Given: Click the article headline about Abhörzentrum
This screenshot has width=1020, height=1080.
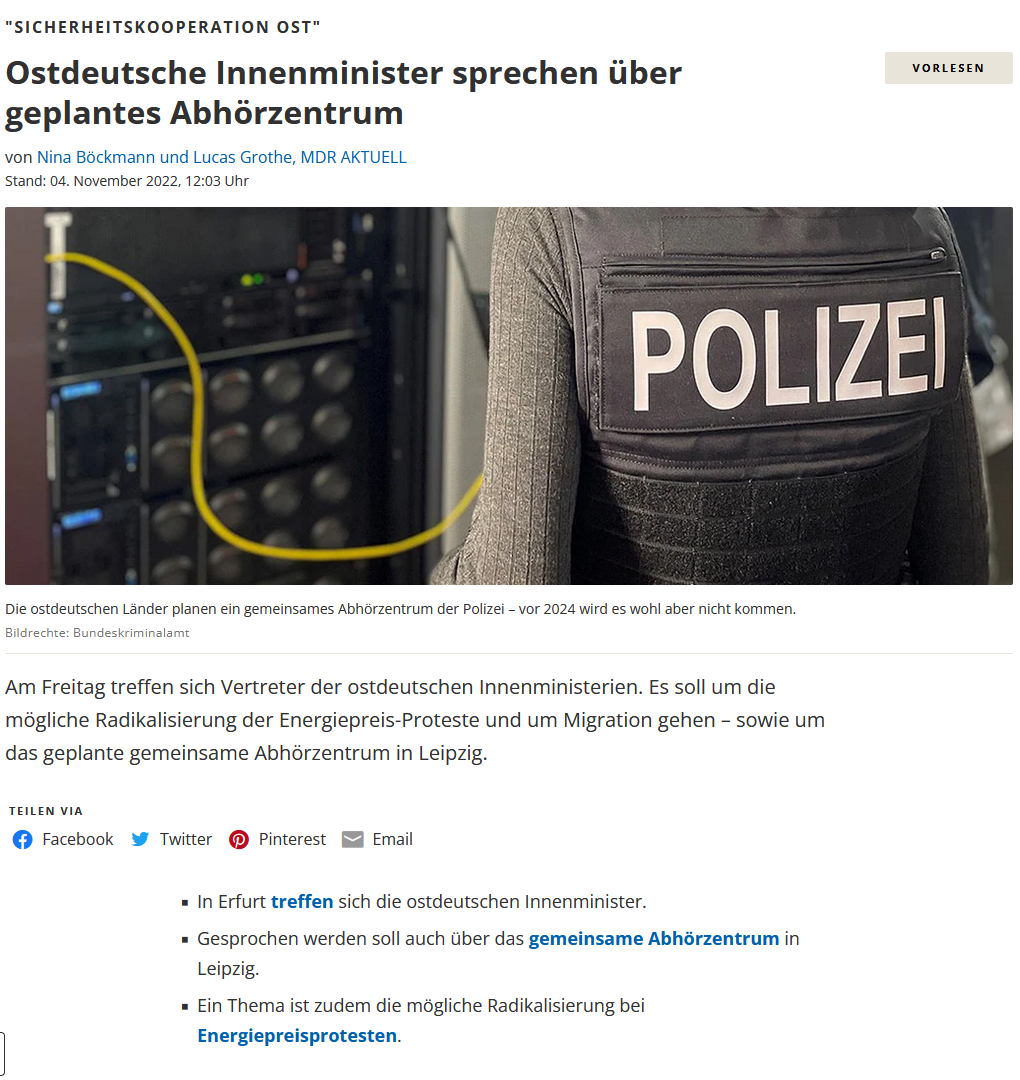Looking at the screenshot, I should pos(343,93).
